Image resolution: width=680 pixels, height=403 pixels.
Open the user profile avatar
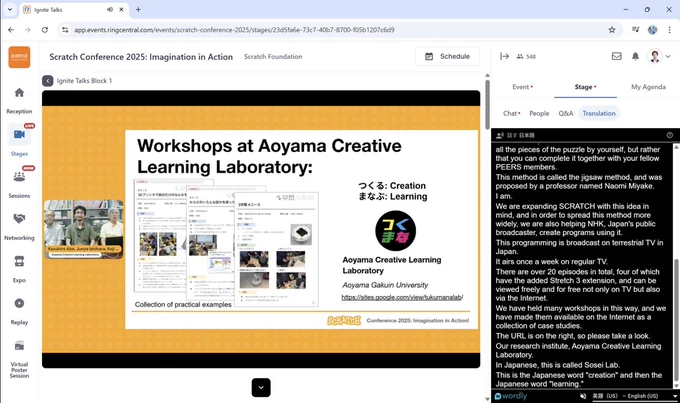(655, 56)
